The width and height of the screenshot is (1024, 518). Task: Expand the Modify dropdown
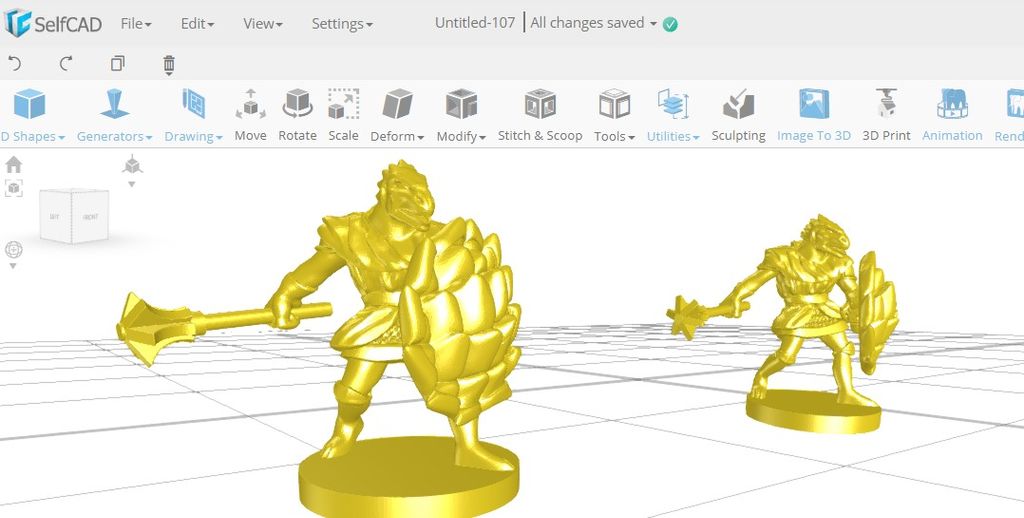[461, 116]
